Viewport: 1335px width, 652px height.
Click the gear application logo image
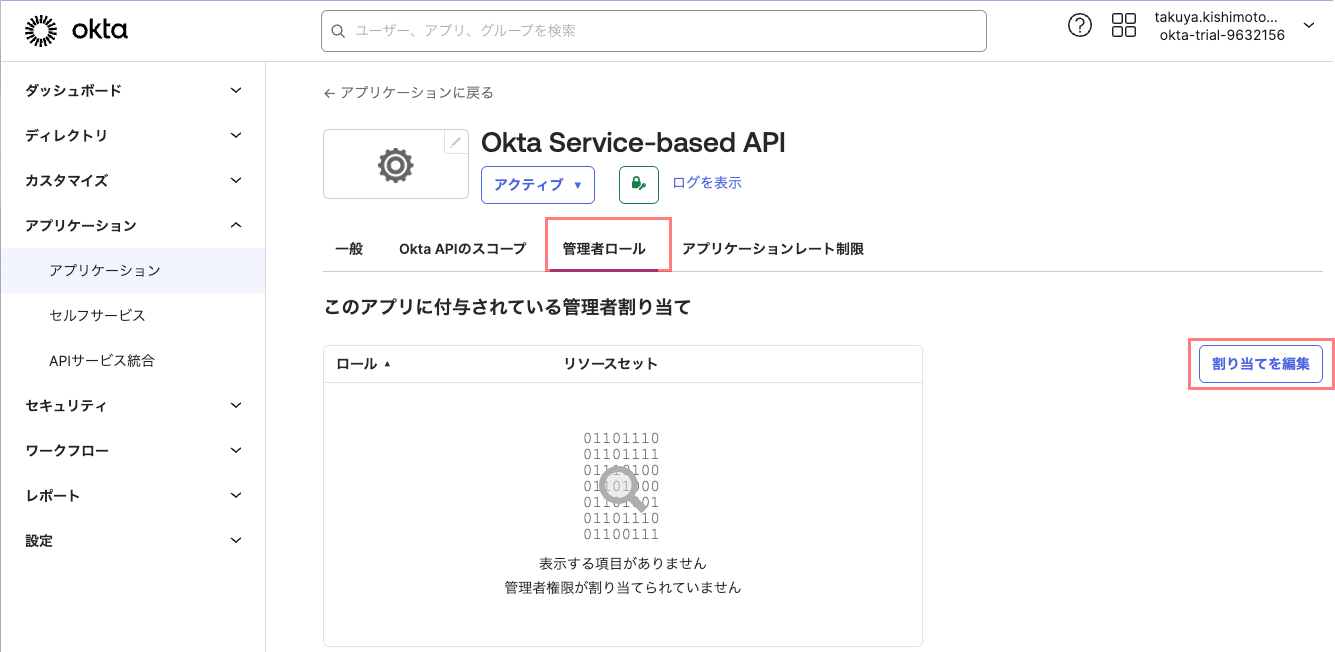(x=396, y=165)
